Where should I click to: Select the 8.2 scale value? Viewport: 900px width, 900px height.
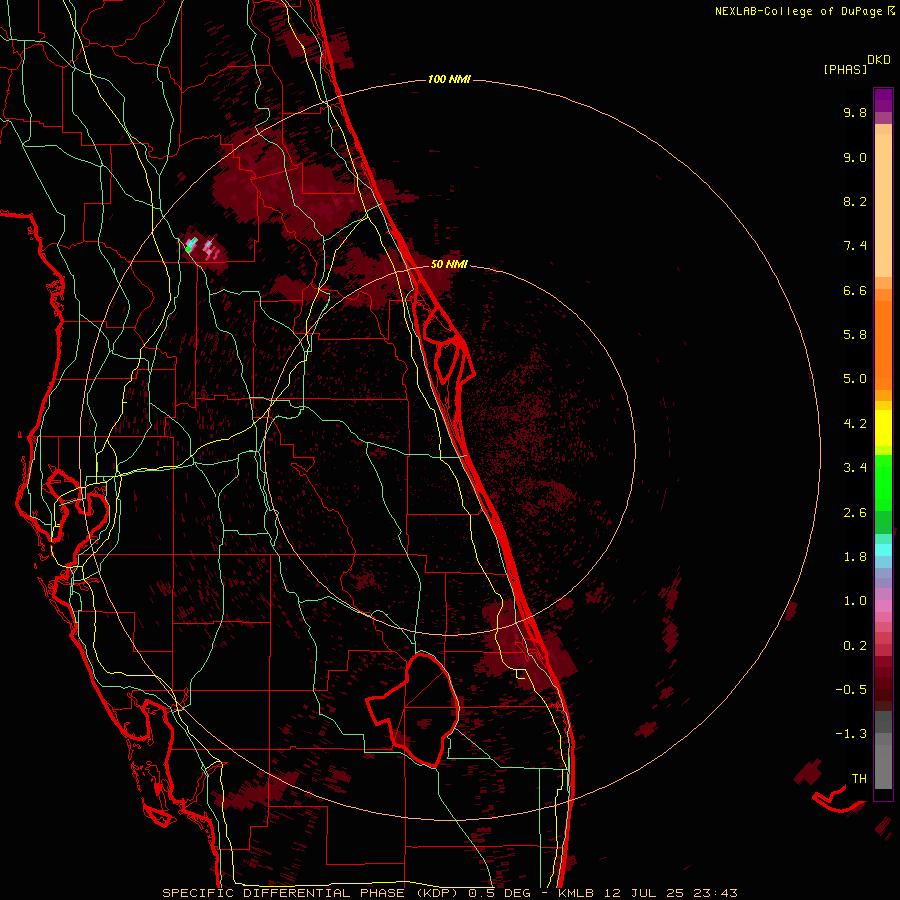coord(855,201)
